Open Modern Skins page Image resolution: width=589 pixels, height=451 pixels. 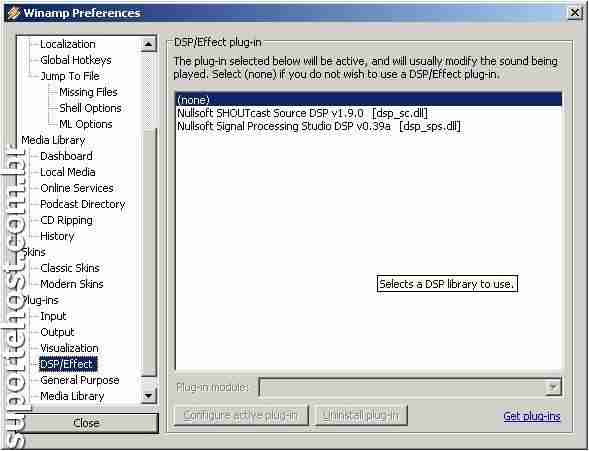point(71,284)
